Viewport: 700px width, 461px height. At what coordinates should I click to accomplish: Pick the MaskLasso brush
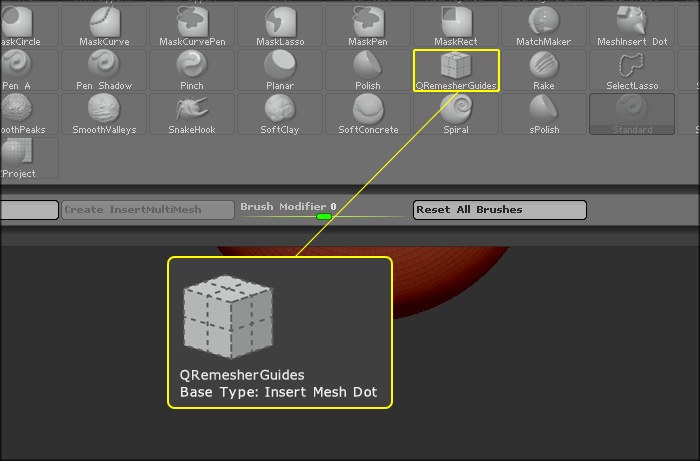pyautogui.click(x=280, y=26)
